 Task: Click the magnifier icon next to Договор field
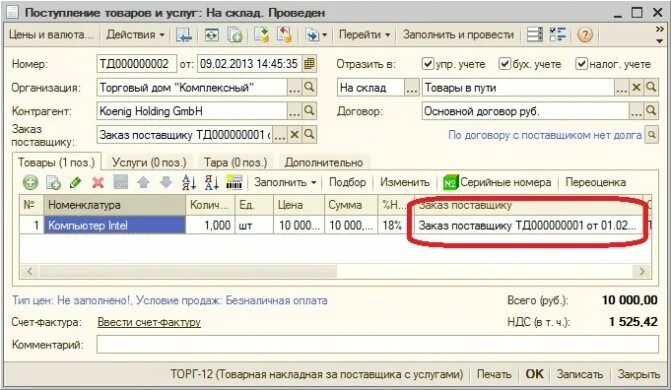[651, 111]
